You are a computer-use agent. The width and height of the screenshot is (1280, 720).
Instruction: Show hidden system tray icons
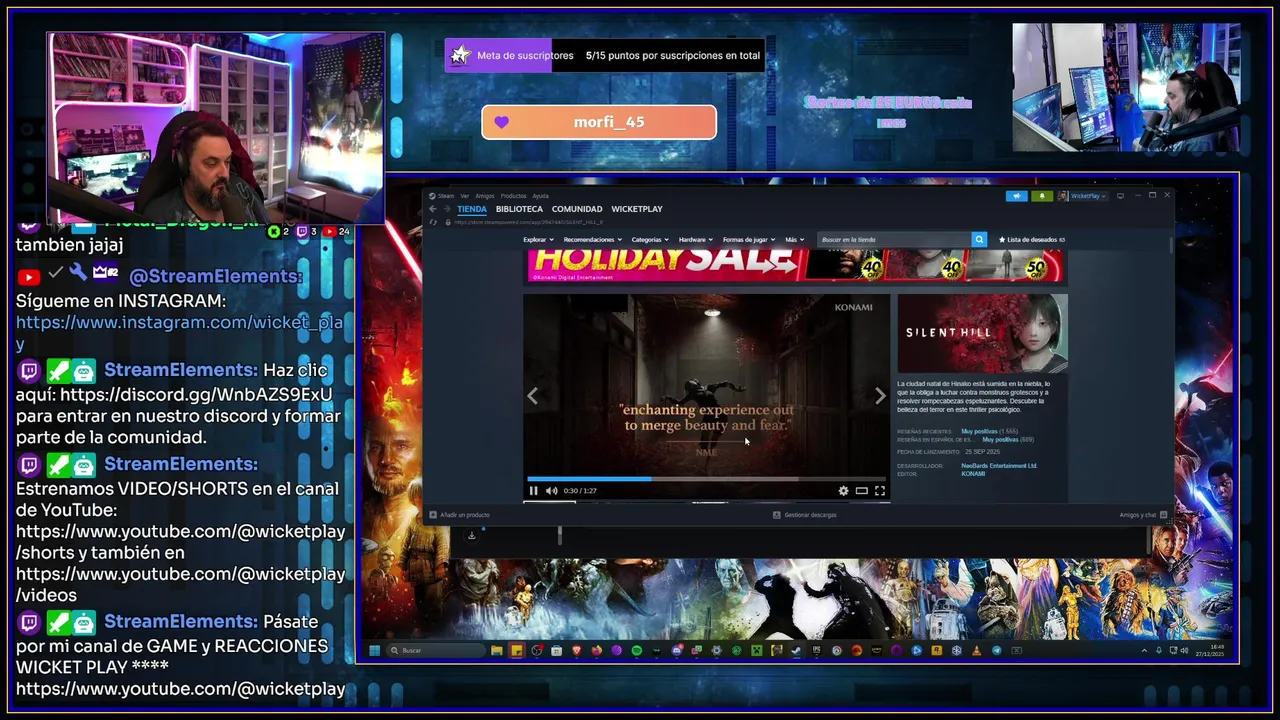click(x=1144, y=650)
